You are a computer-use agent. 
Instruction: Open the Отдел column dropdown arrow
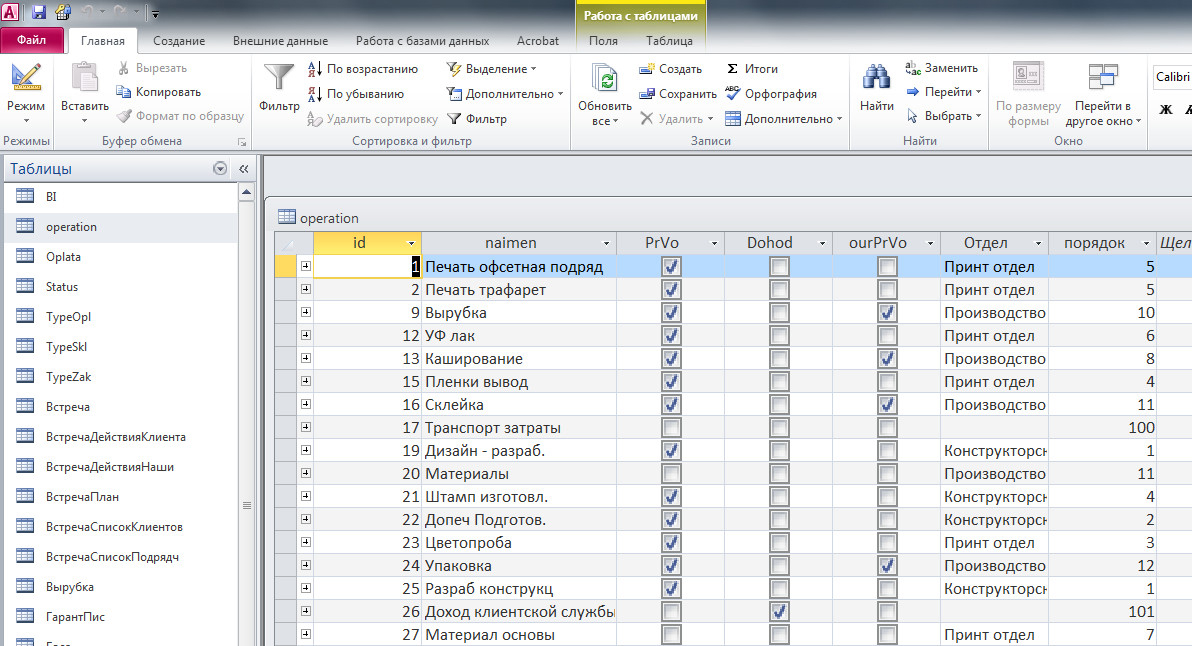click(x=1038, y=243)
